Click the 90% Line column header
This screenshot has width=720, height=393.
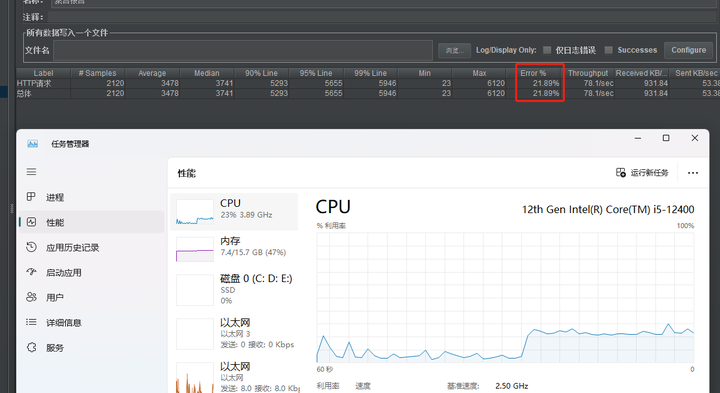tap(261, 73)
